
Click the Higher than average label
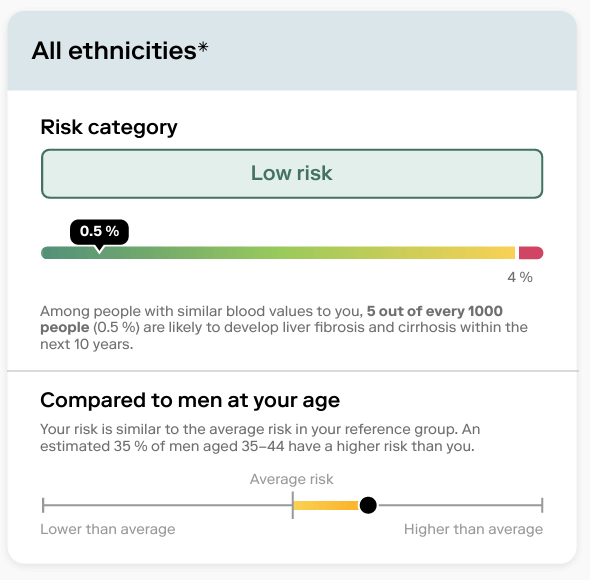473,529
